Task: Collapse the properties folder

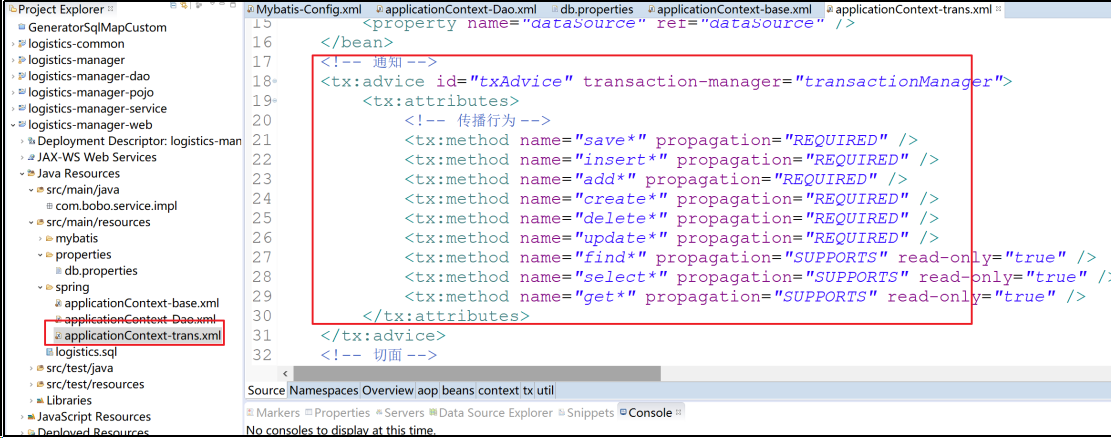Action: [x=40, y=255]
